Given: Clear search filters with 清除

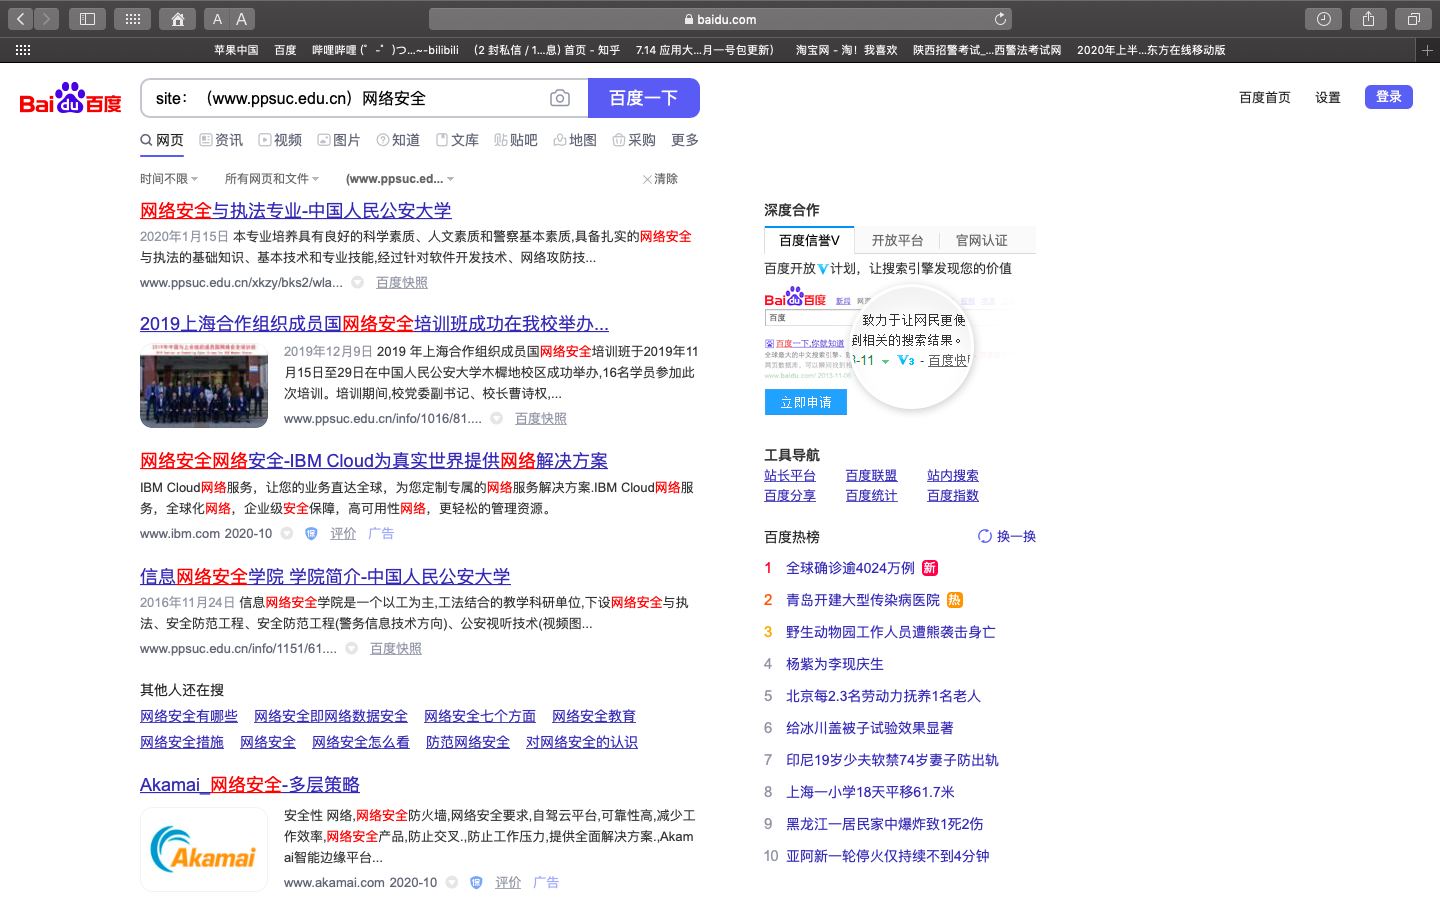Looking at the screenshot, I should pos(660,179).
